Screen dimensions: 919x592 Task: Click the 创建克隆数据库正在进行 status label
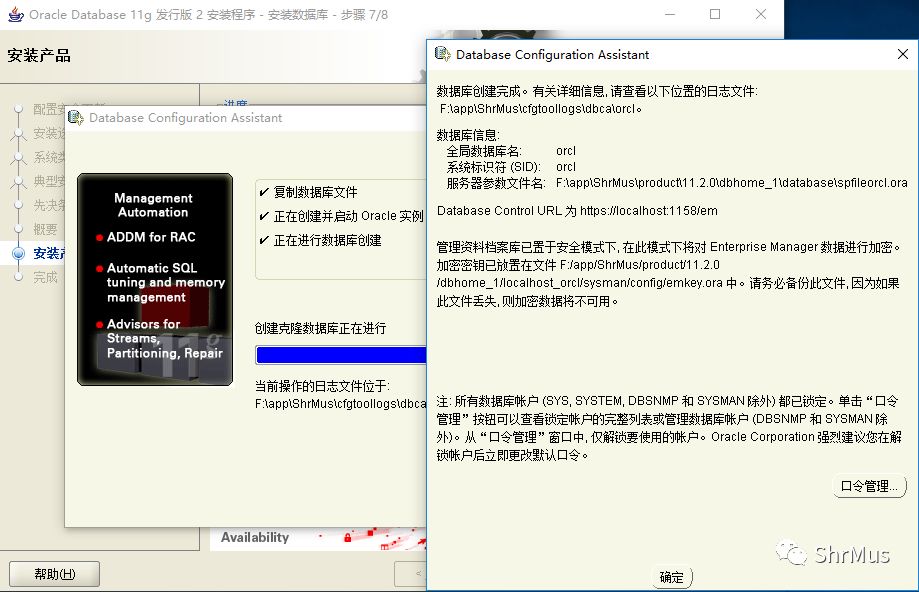point(321,328)
